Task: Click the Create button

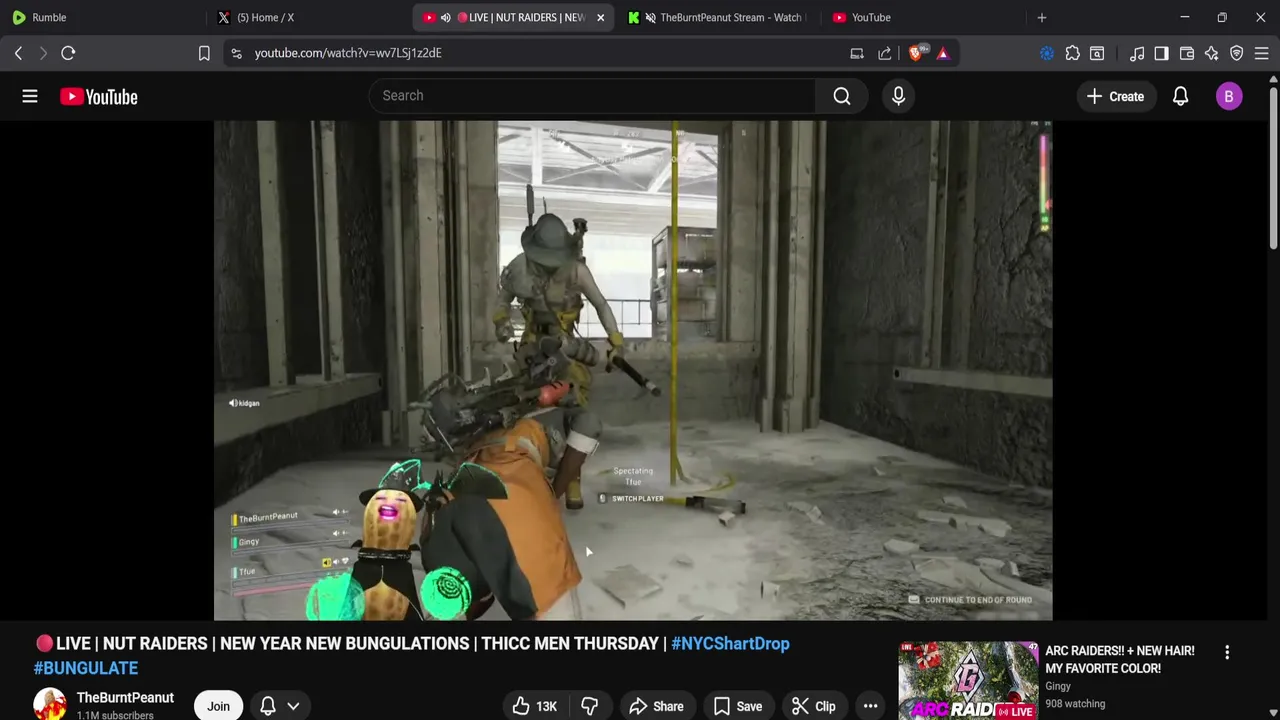Action: click(x=1116, y=96)
